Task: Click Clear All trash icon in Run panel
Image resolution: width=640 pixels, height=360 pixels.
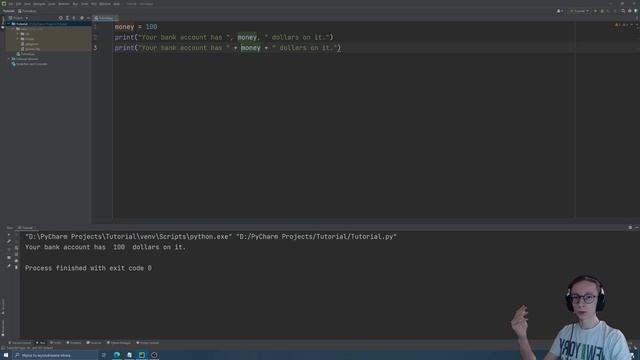Action: tap(16, 267)
